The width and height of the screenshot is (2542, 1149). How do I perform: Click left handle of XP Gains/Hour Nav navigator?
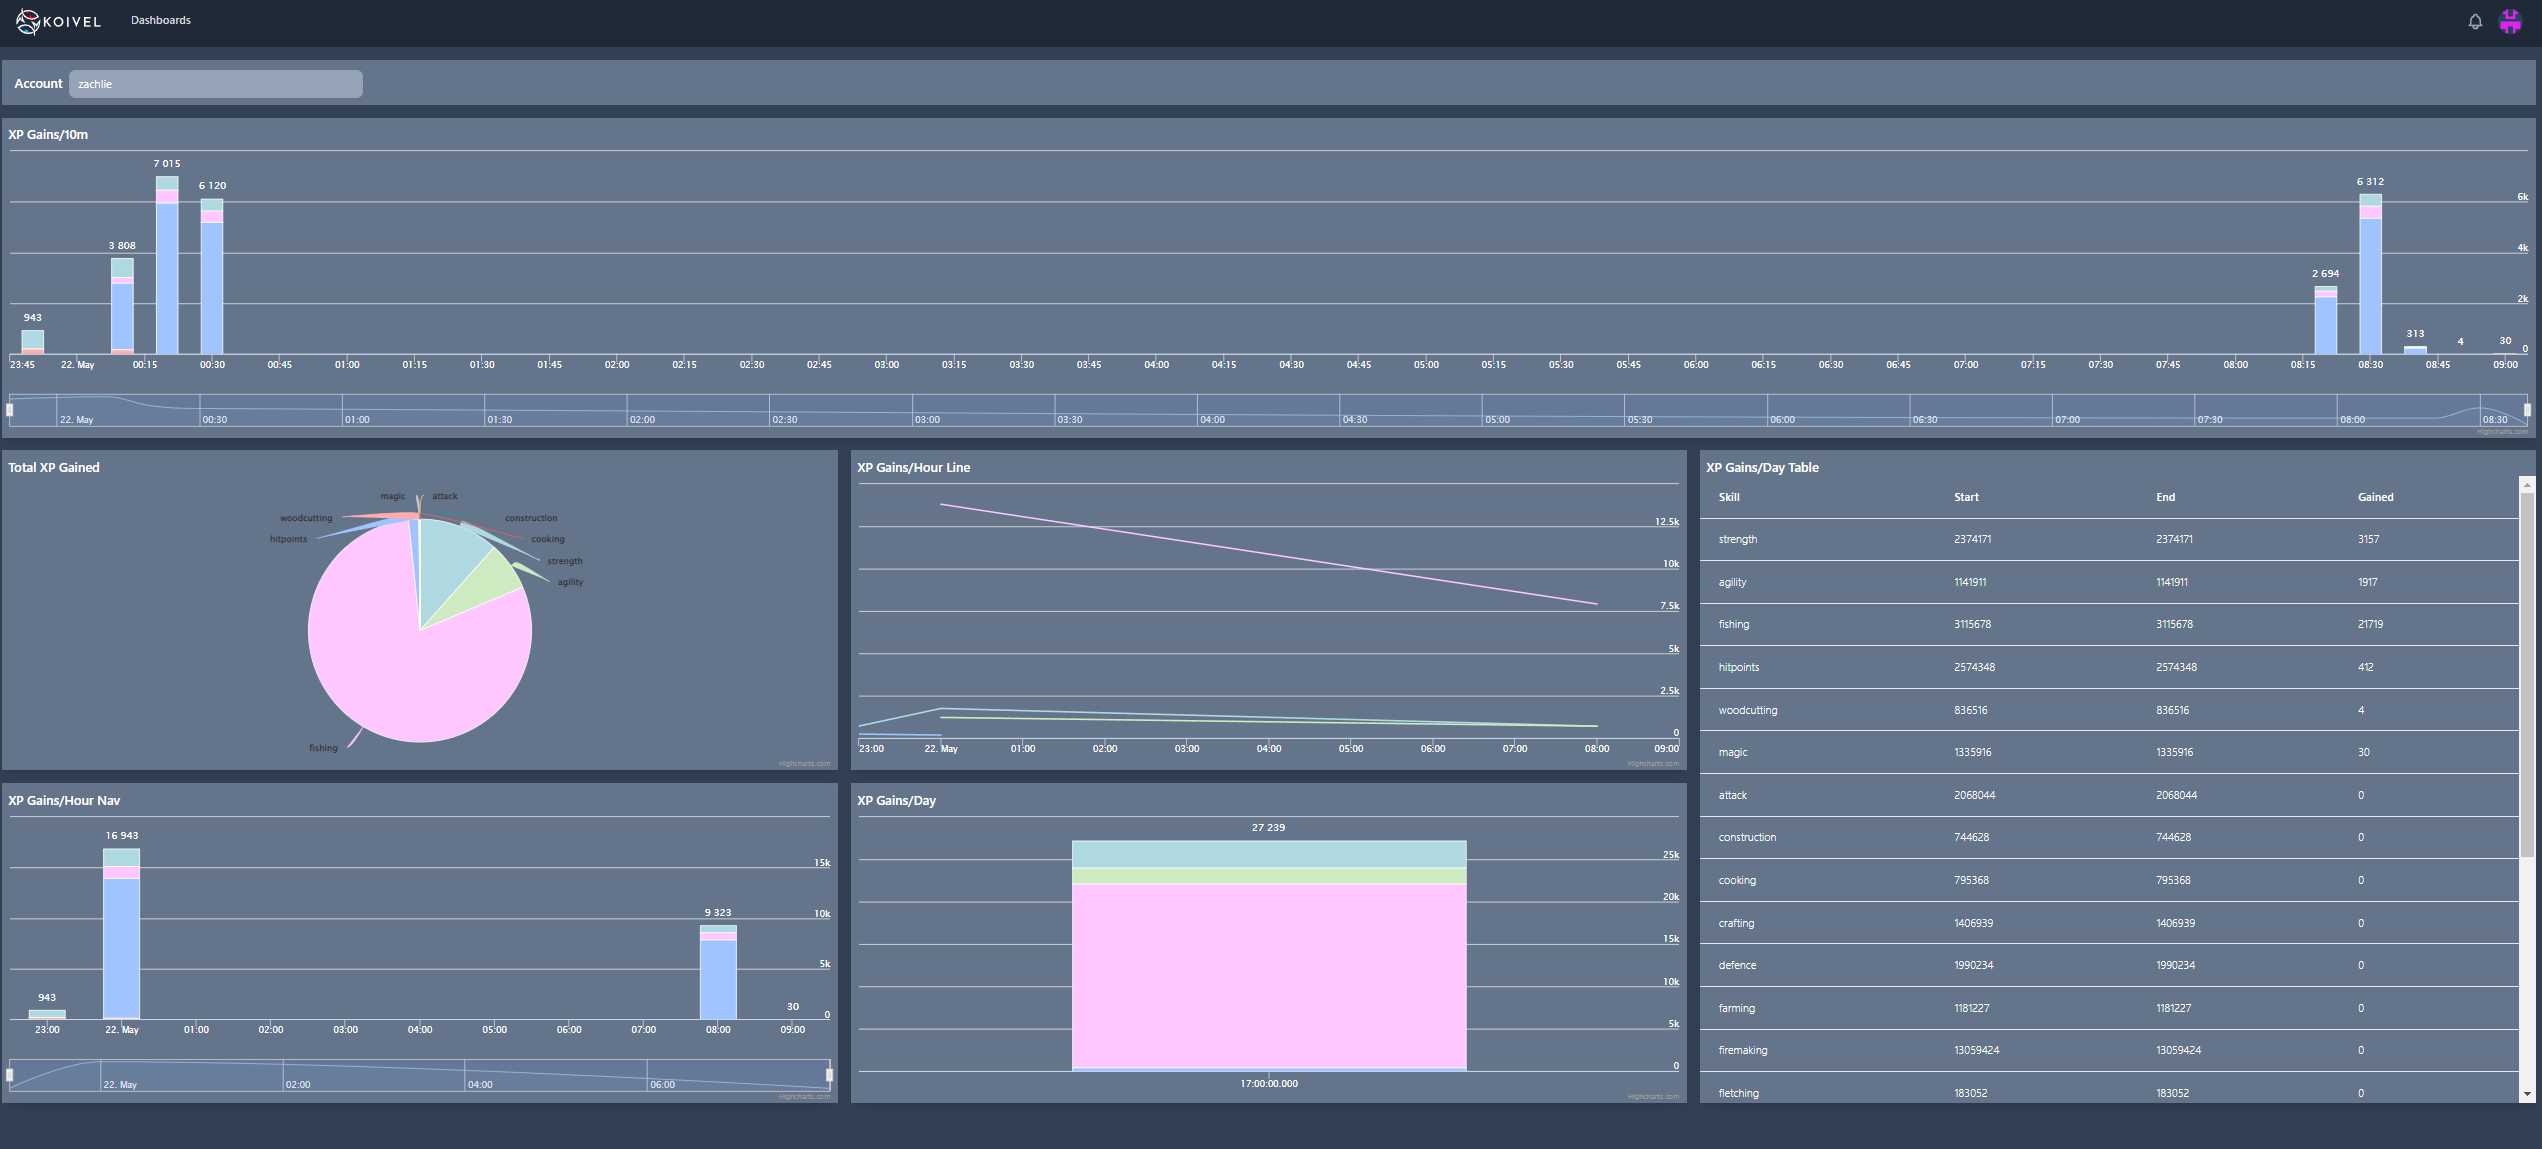(x=10, y=1075)
